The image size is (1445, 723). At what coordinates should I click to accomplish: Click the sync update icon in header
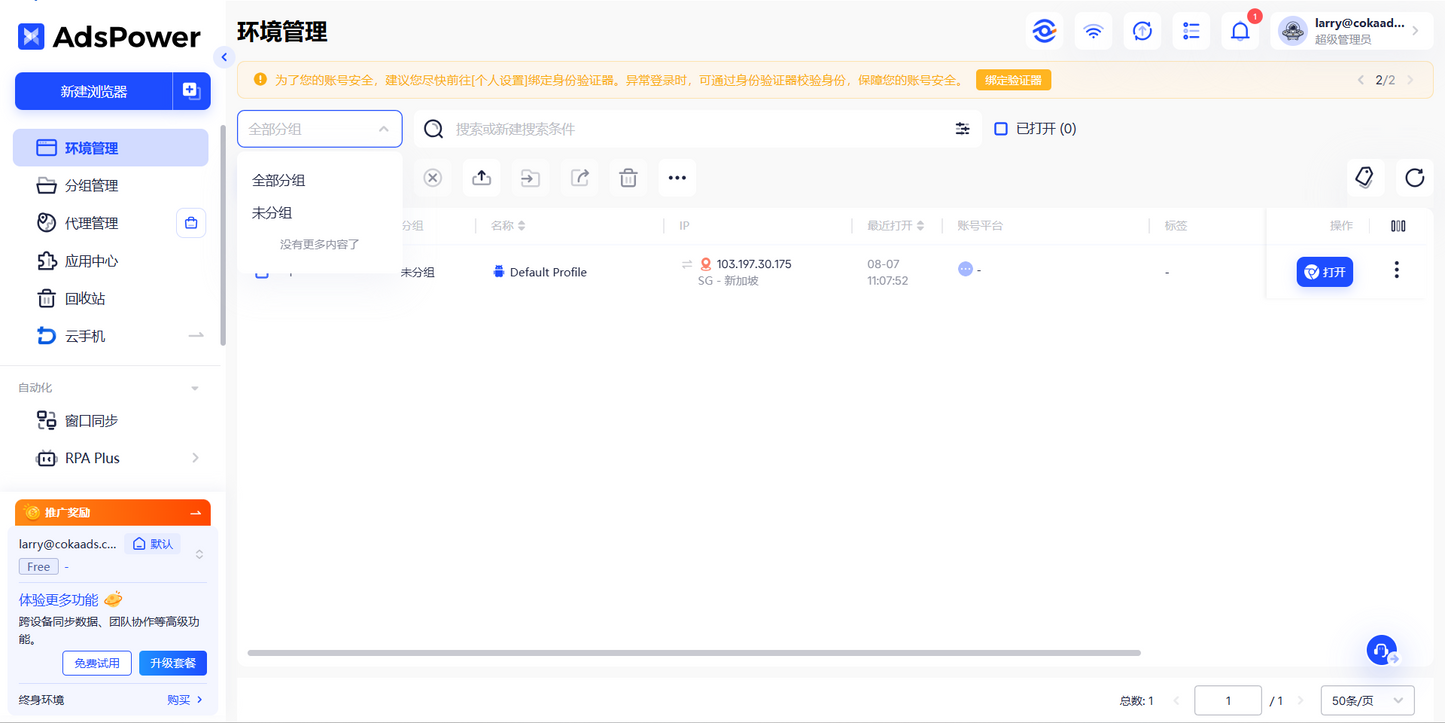pos(1143,31)
